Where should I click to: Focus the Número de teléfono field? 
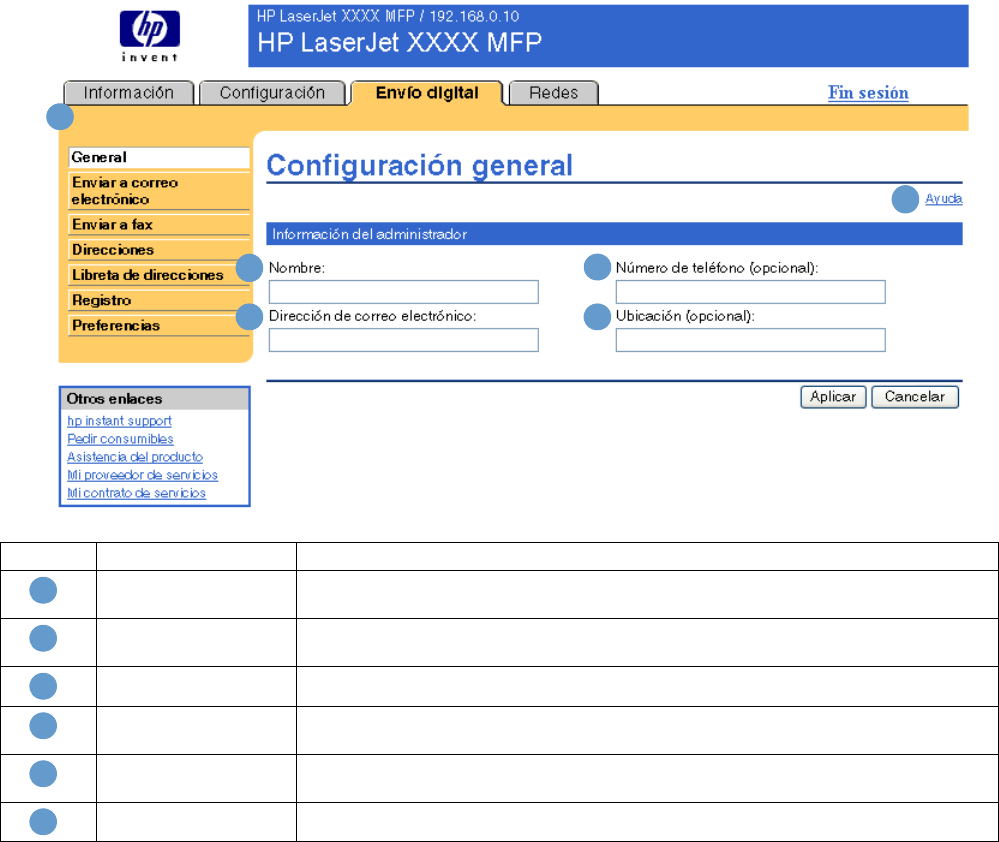tap(751, 292)
